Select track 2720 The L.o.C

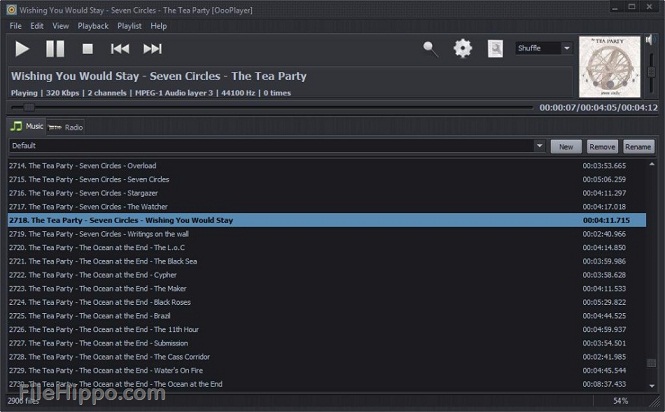[x=327, y=247]
